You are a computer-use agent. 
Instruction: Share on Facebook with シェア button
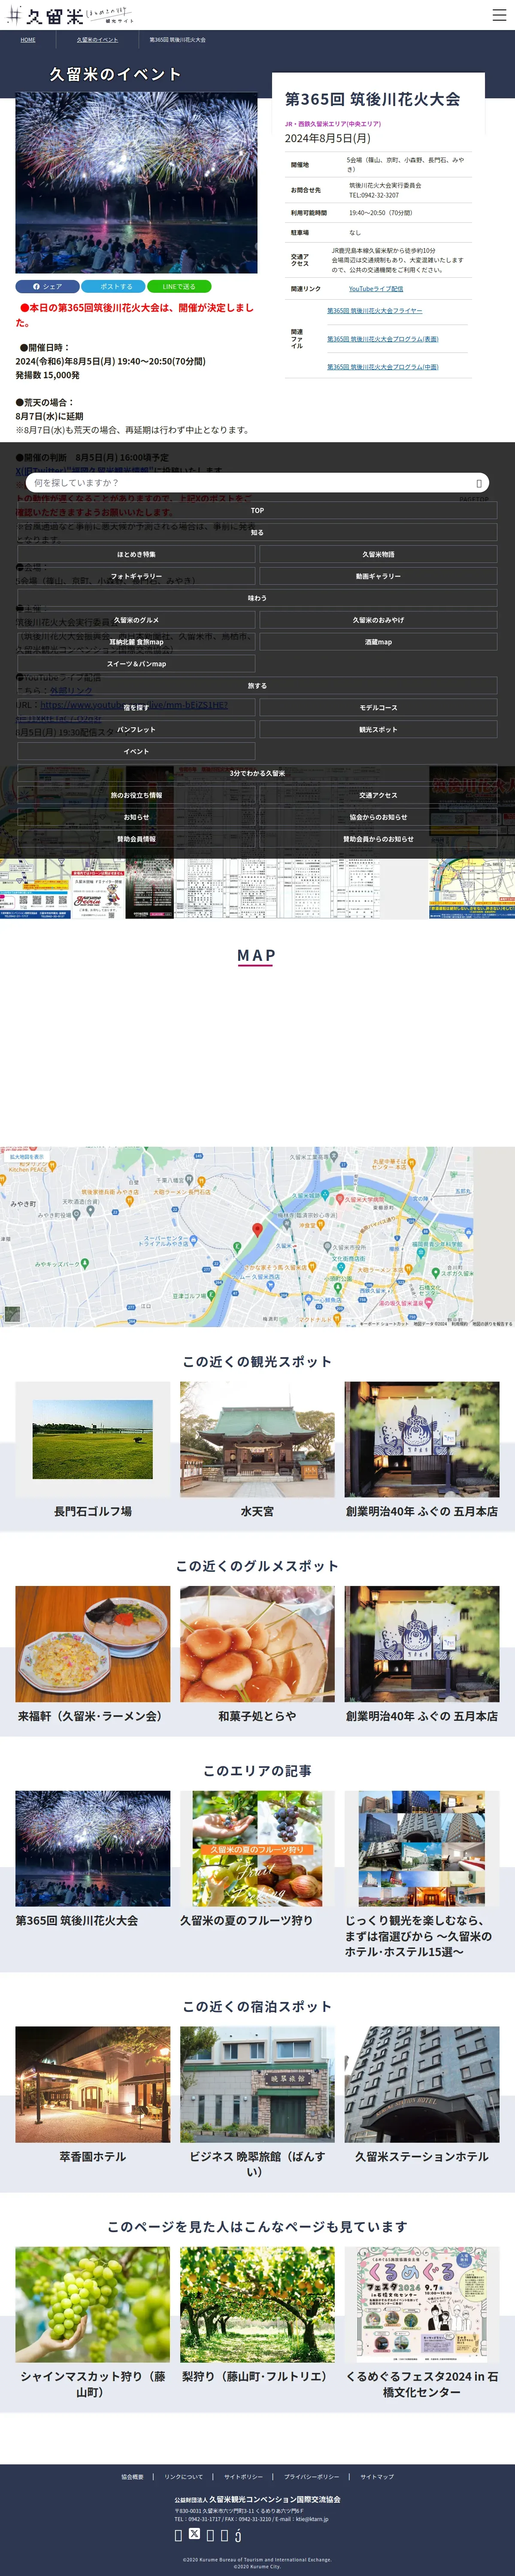coord(47,286)
